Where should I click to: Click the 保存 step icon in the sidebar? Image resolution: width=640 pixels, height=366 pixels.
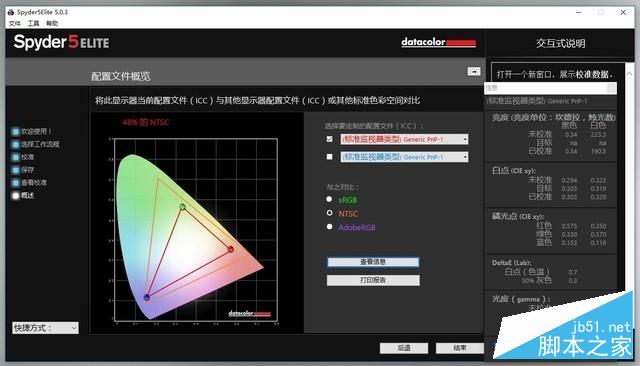pyautogui.click(x=16, y=170)
